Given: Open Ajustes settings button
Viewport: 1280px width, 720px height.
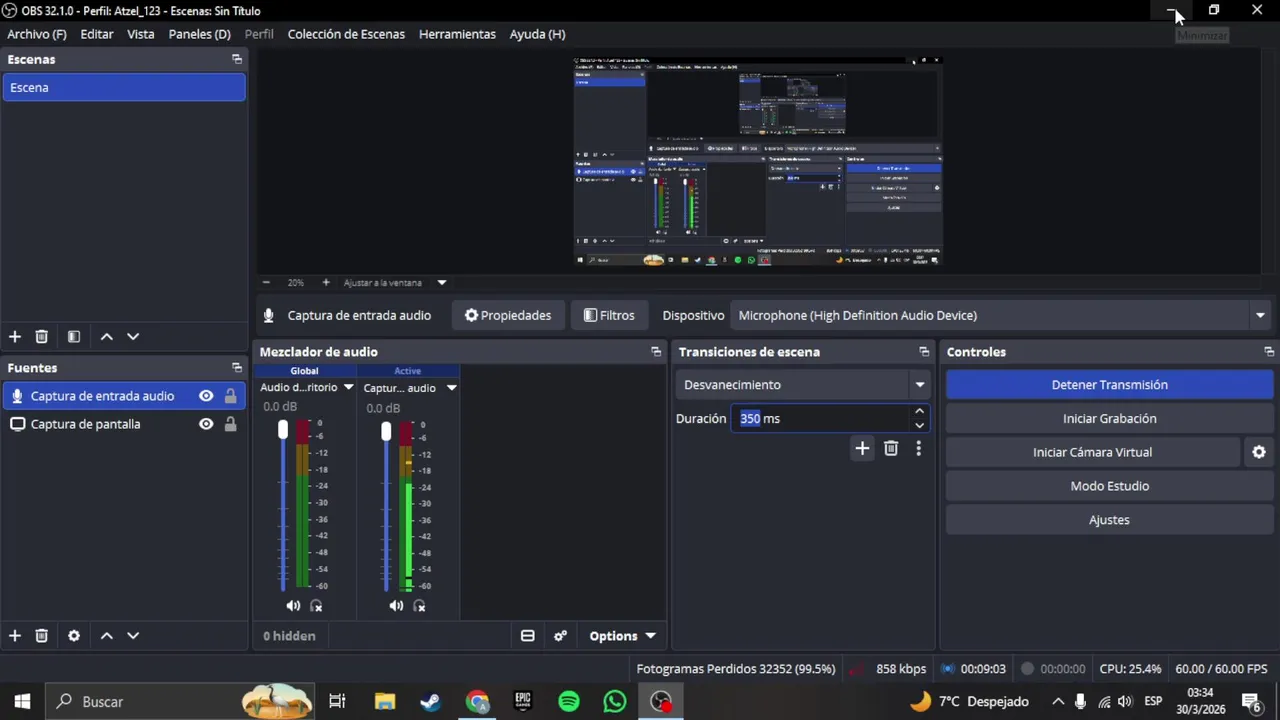Looking at the screenshot, I should tap(1109, 520).
